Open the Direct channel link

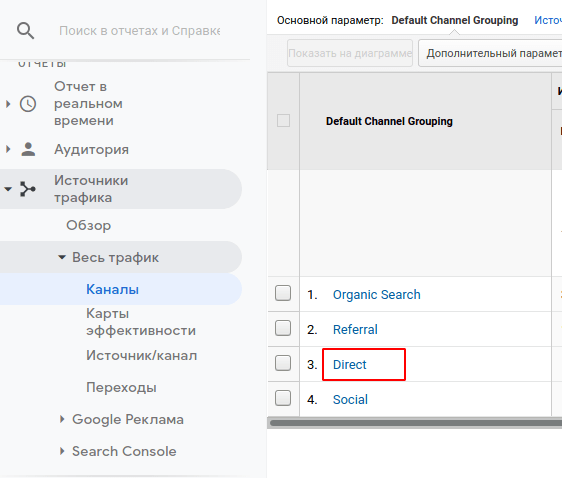pos(349,364)
